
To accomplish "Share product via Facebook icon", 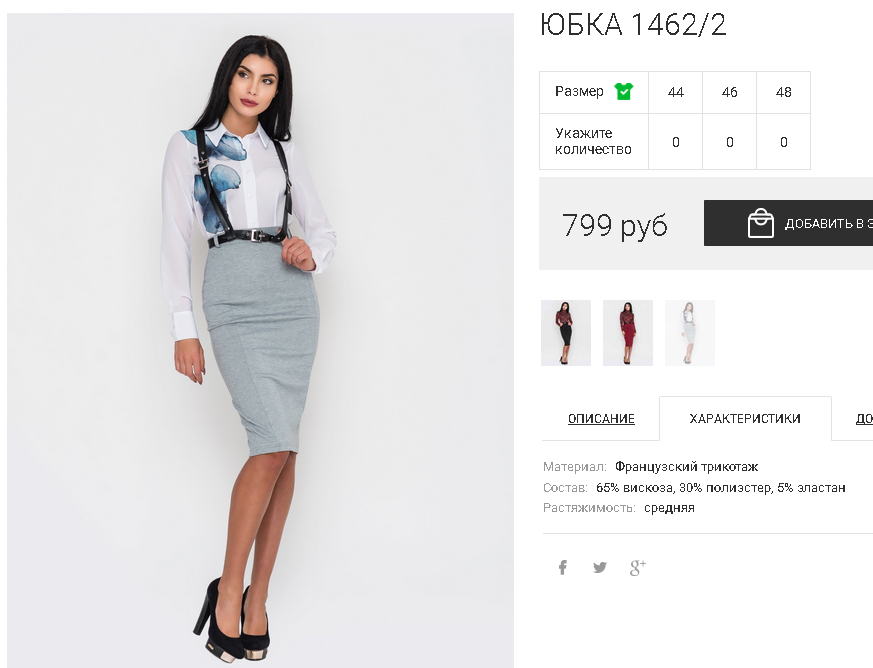I will pyautogui.click(x=563, y=567).
